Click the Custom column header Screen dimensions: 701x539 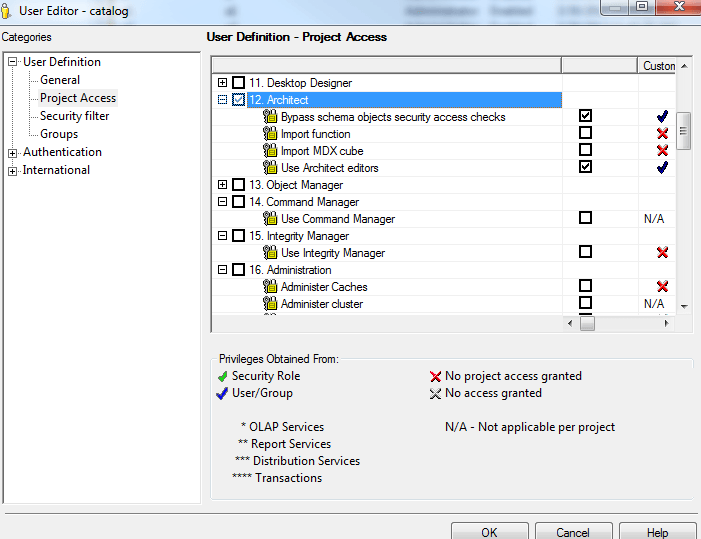click(656, 66)
